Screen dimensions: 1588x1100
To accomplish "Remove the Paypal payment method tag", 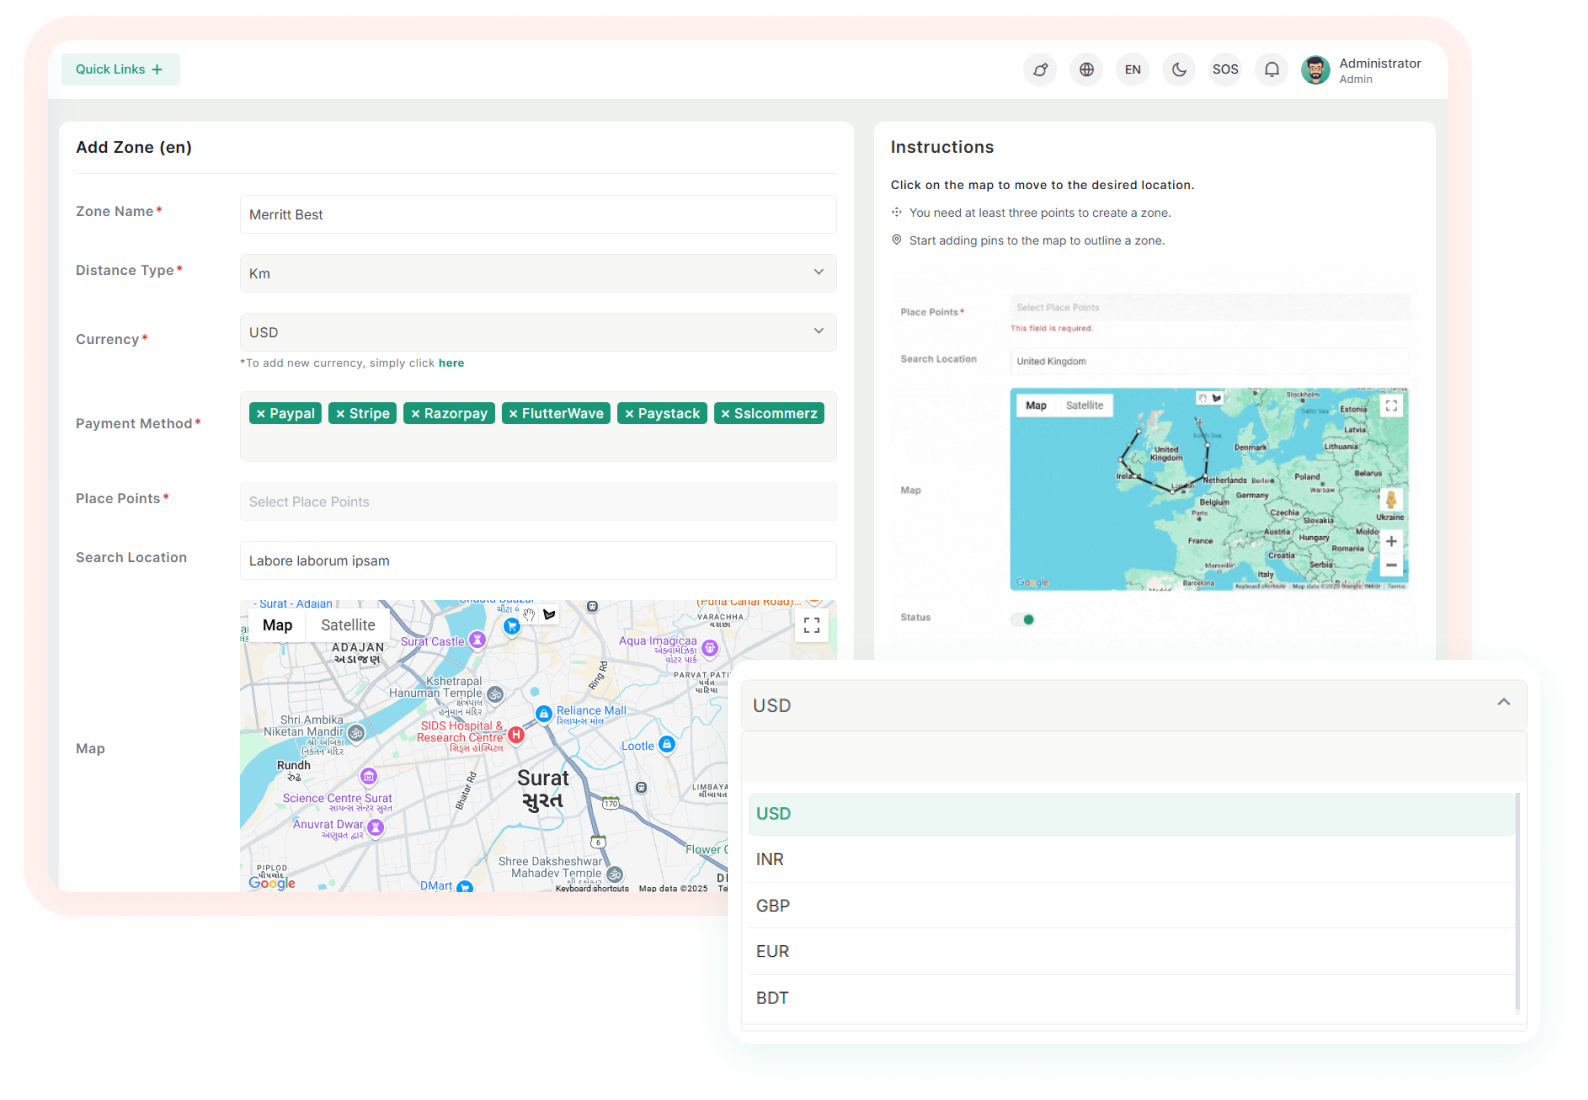I will pos(261,414).
